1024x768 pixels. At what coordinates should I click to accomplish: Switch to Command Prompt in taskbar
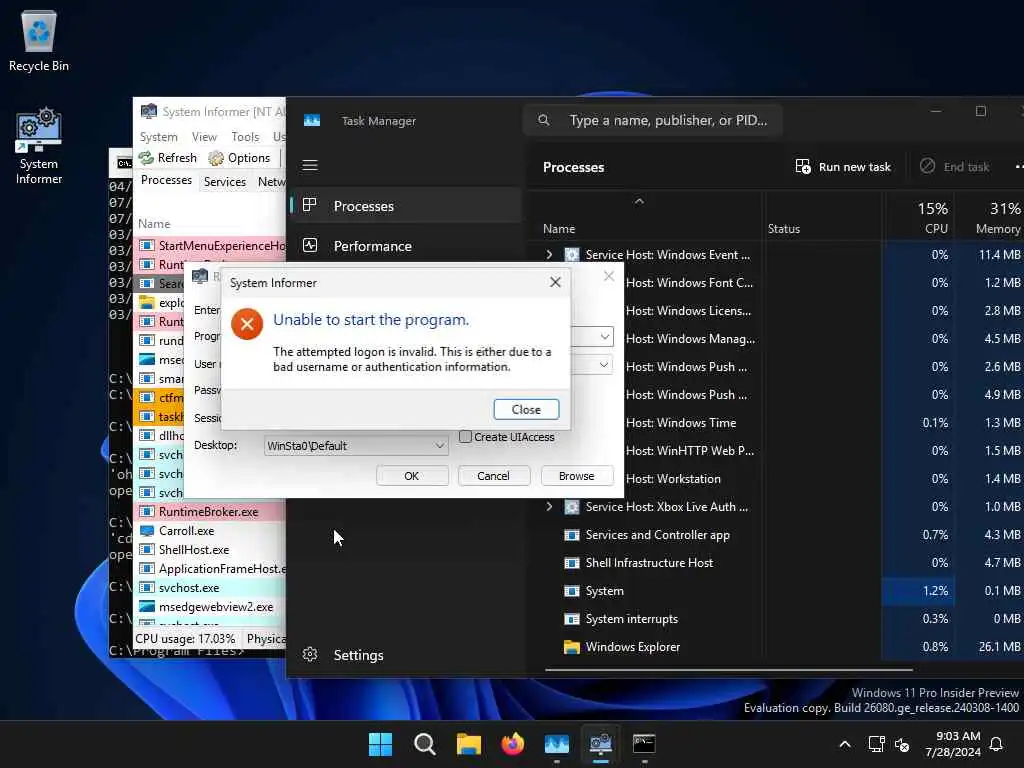coord(644,744)
